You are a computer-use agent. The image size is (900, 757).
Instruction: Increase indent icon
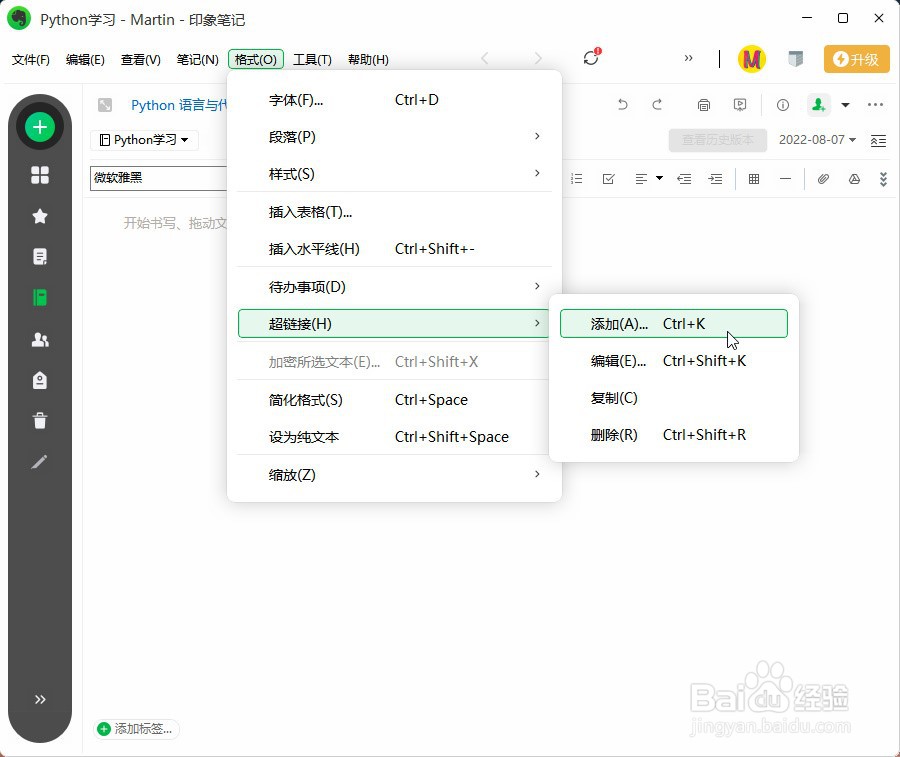click(x=715, y=179)
